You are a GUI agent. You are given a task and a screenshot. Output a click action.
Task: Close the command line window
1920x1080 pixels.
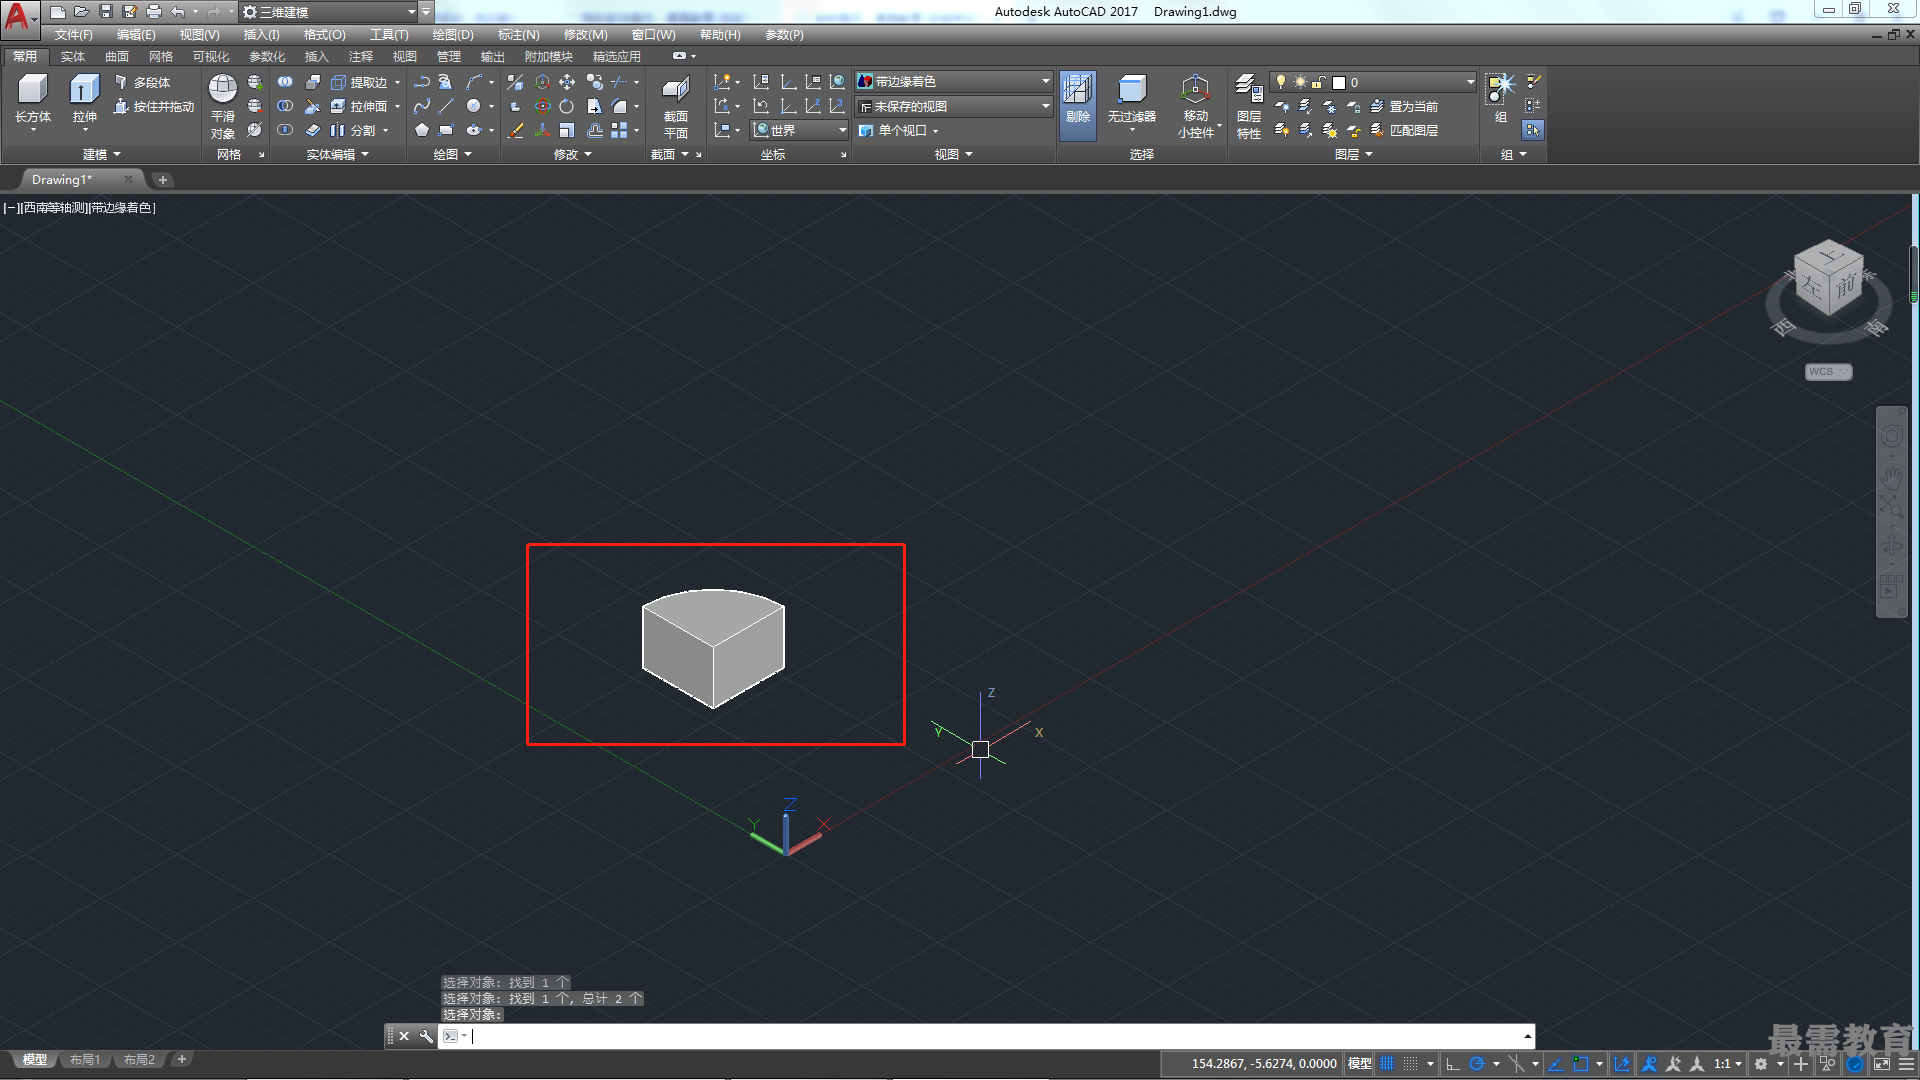tap(404, 1036)
